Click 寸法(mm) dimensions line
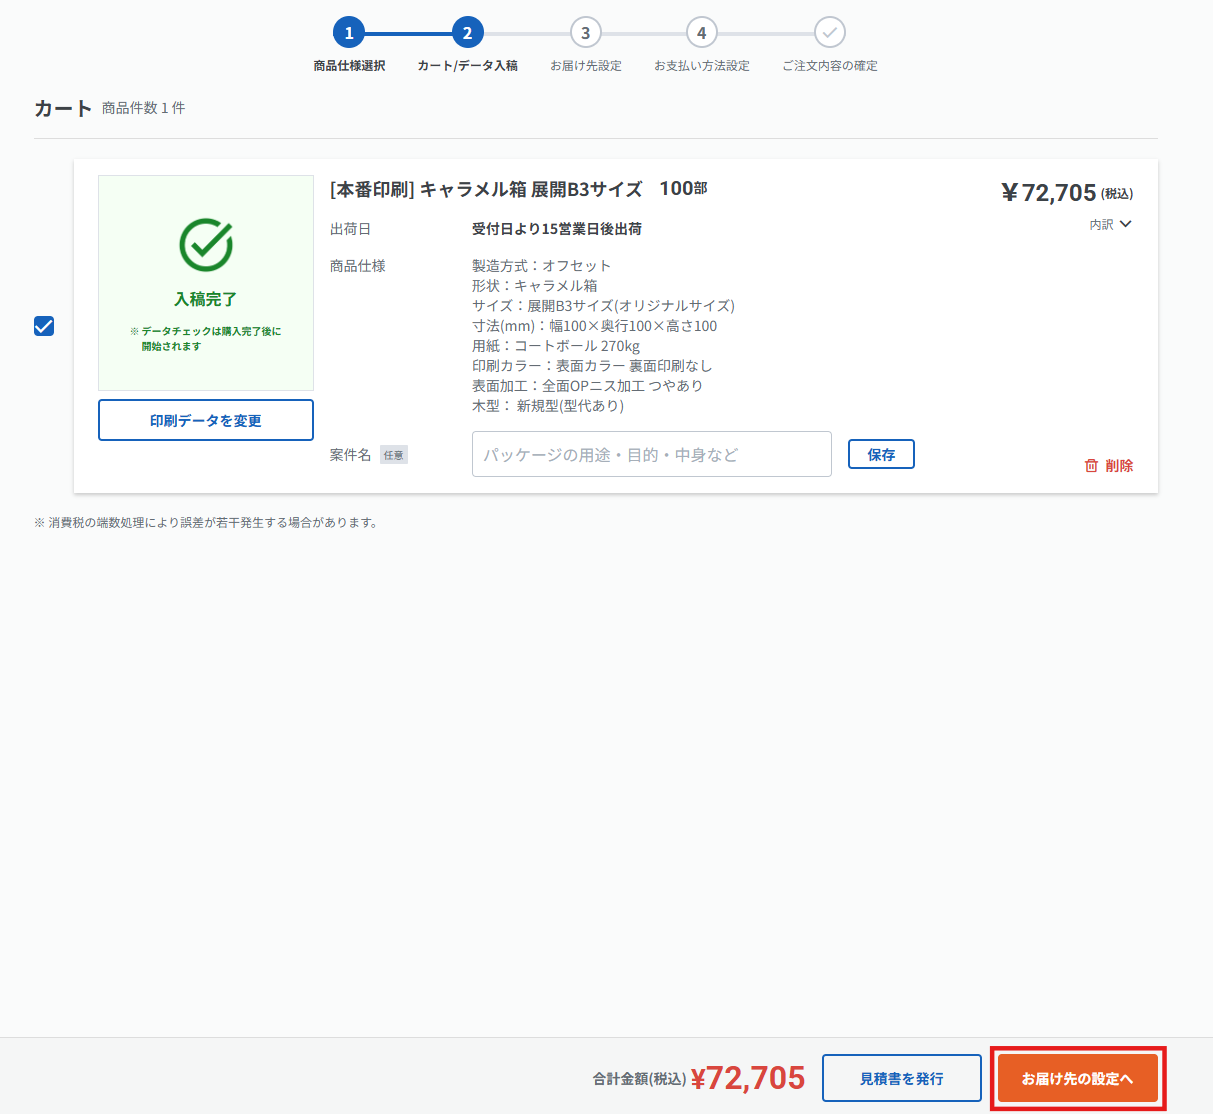 [594, 326]
